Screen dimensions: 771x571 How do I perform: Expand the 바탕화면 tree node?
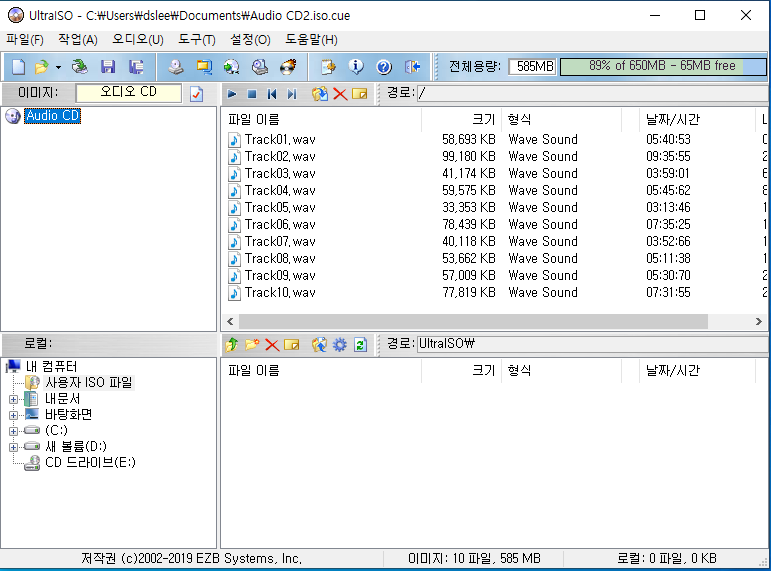[x=13, y=415]
